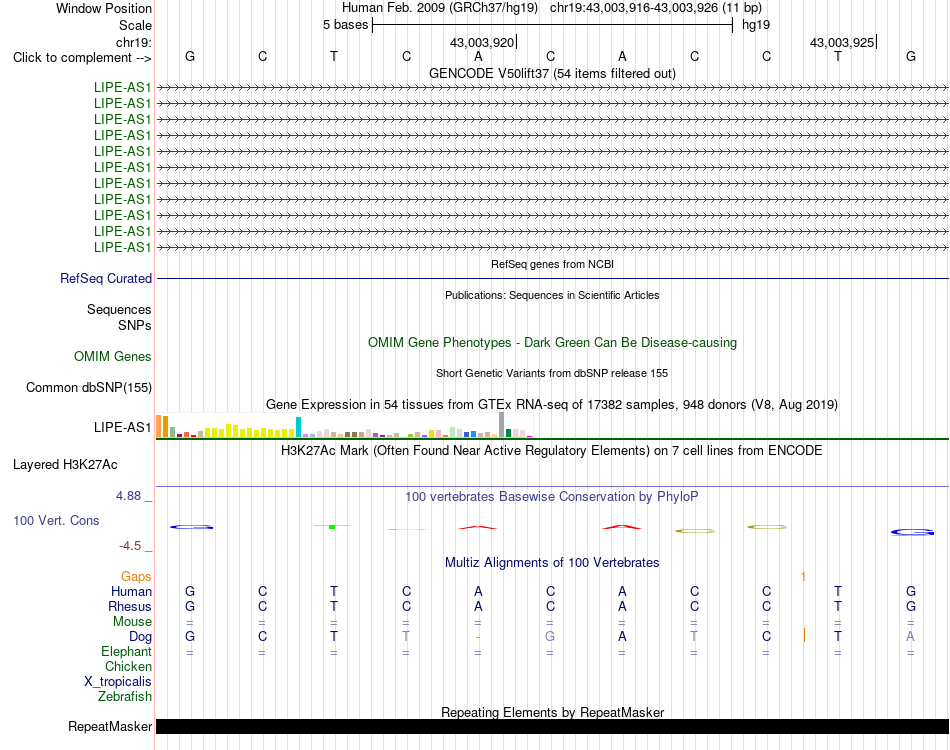Select the Chicken species label
Screen dimensions: 950x750
(x=128, y=667)
